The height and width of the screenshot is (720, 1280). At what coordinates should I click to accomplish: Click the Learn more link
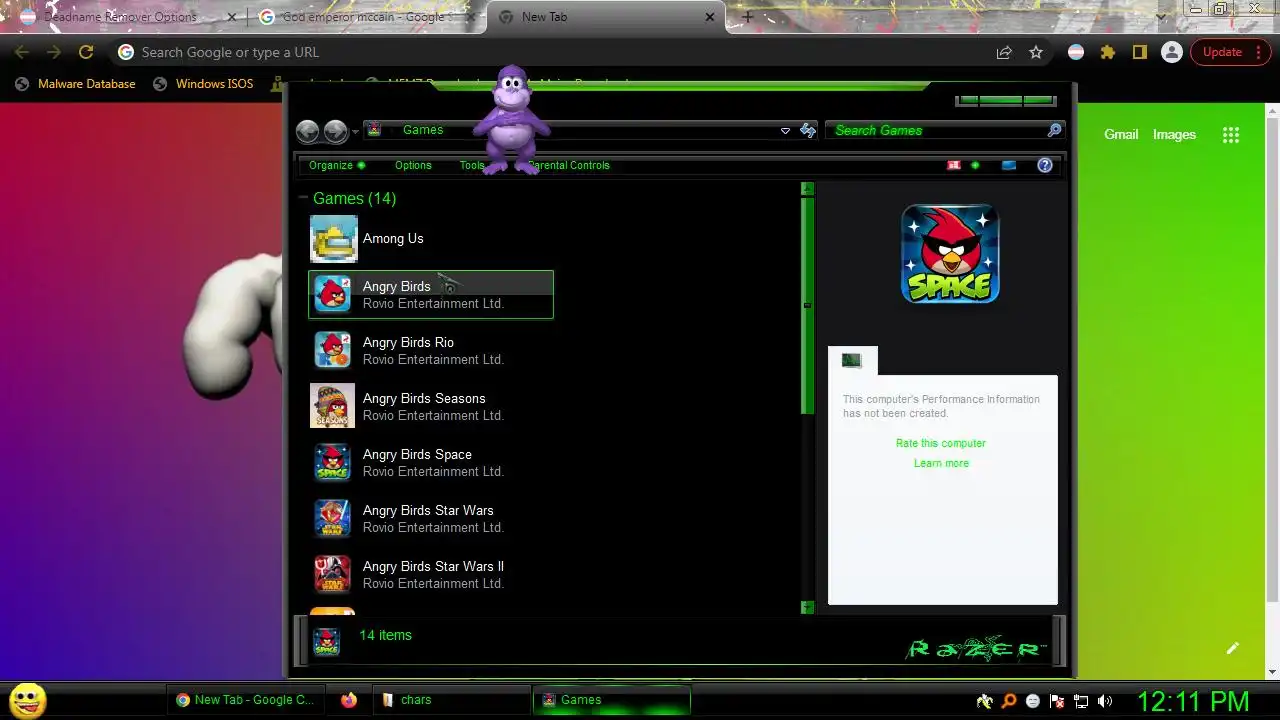pyautogui.click(x=941, y=463)
